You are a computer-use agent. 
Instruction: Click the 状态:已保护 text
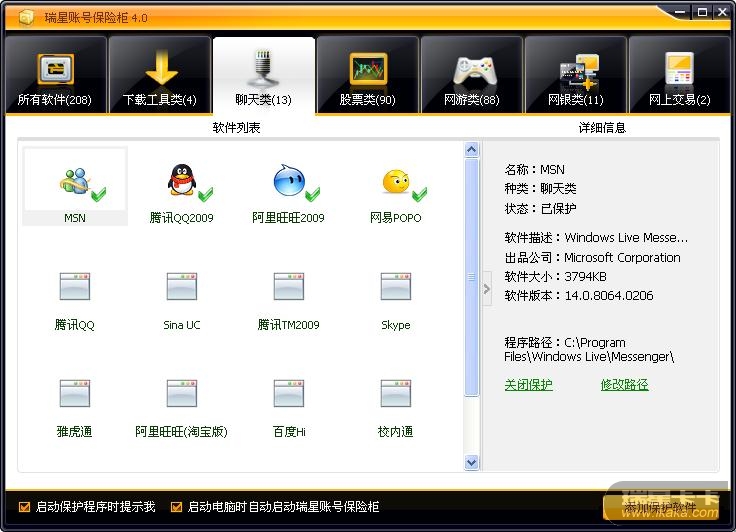coord(540,208)
